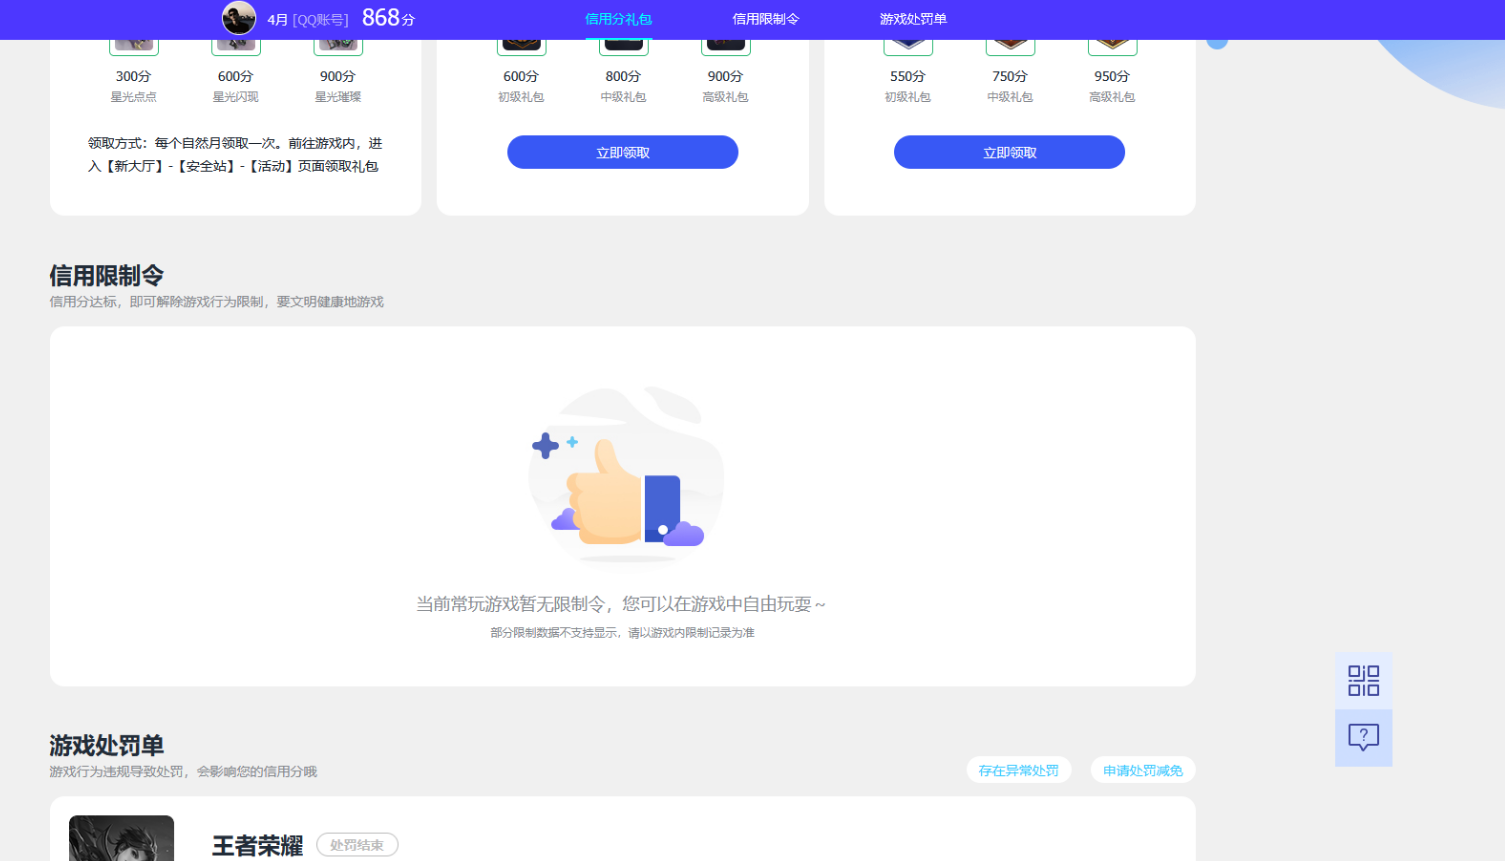
Task: Select the 300分 星光点点 reward
Action: (x=133, y=76)
